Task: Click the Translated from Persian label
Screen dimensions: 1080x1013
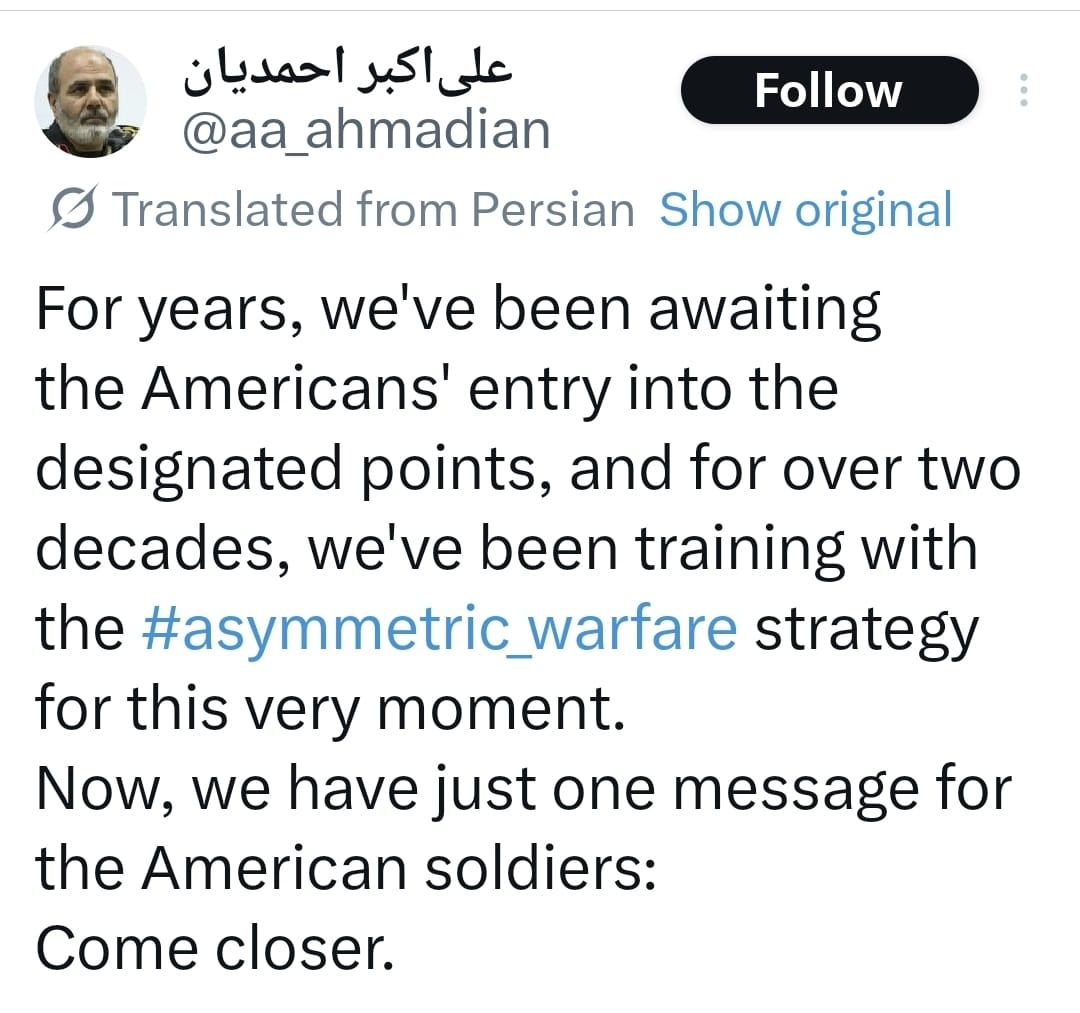Action: (372, 210)
